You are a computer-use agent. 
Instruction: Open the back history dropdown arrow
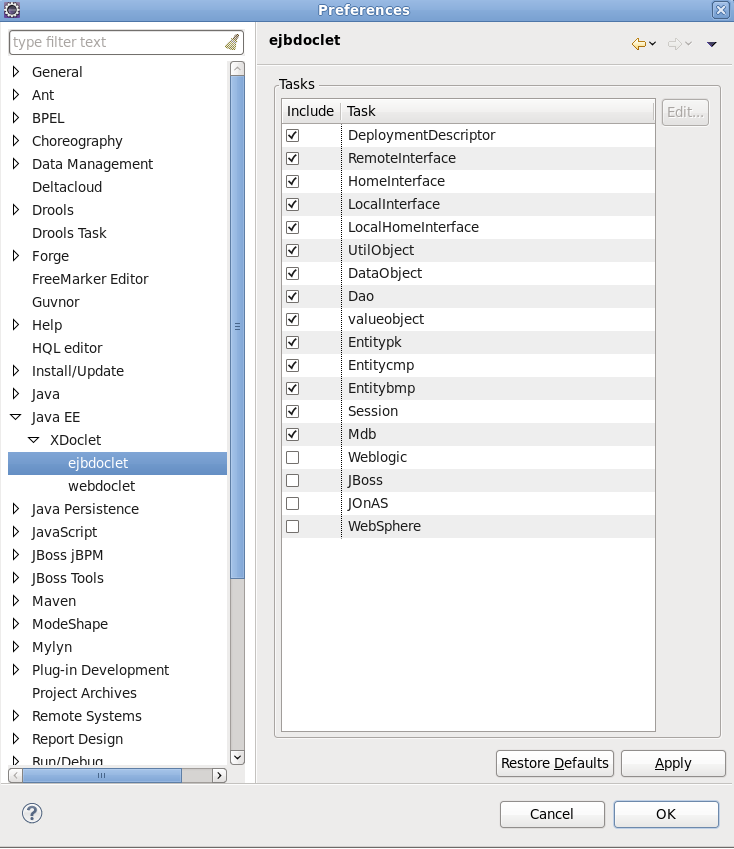click(653, 44)
